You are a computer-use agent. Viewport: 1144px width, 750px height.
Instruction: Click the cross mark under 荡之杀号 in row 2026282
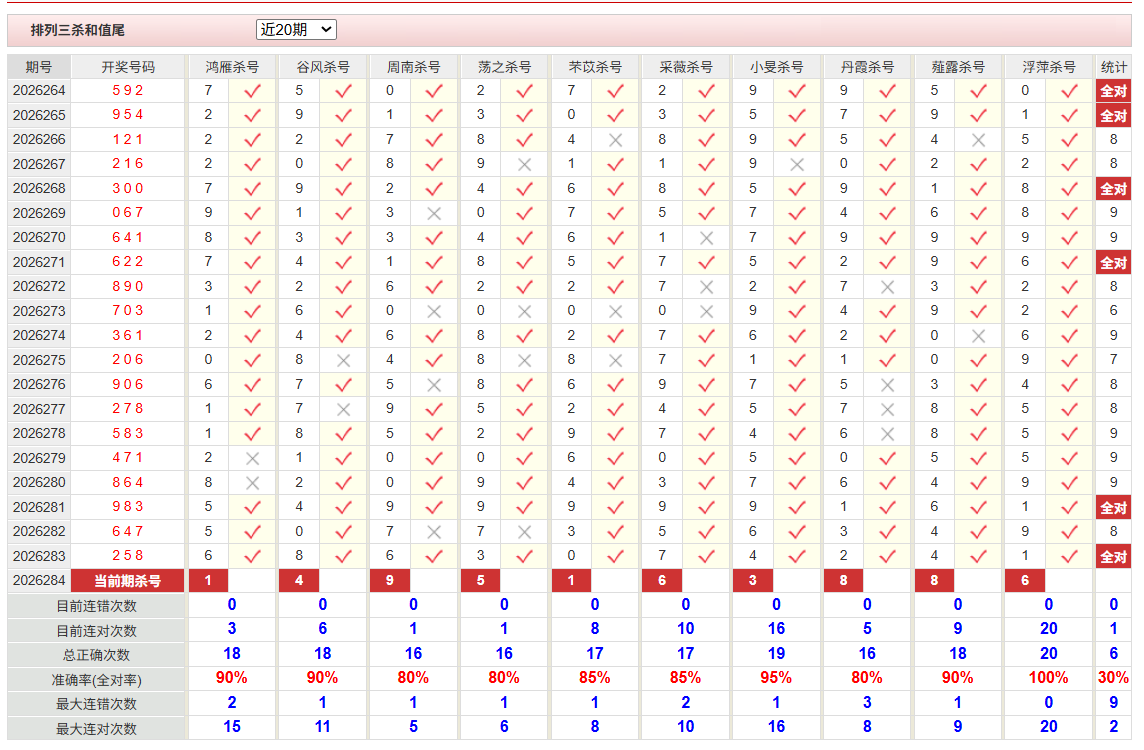525,533
